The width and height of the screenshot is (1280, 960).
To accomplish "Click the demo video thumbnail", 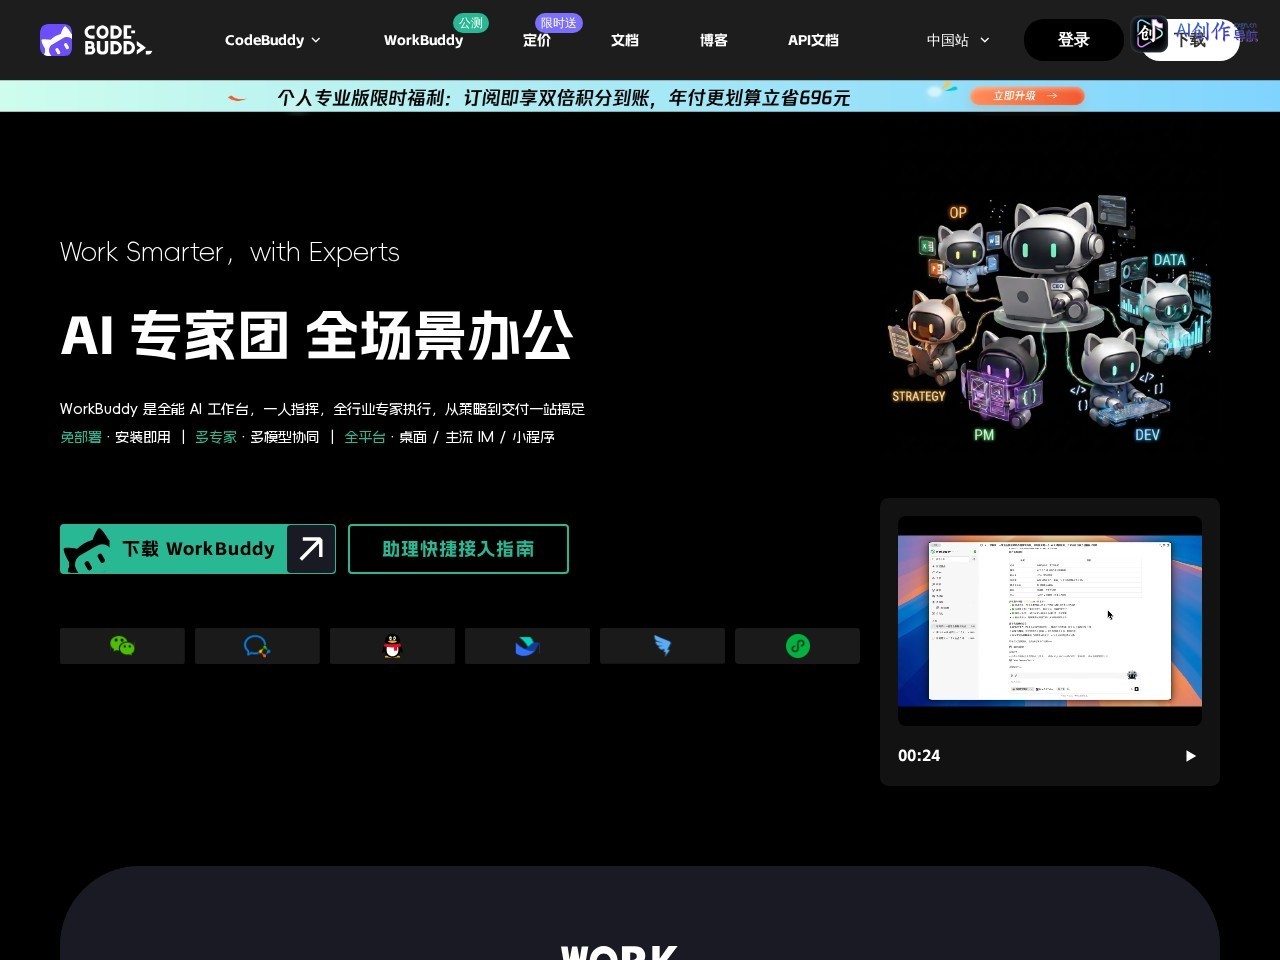I will pyautogui.click(x=1050, y=620).
